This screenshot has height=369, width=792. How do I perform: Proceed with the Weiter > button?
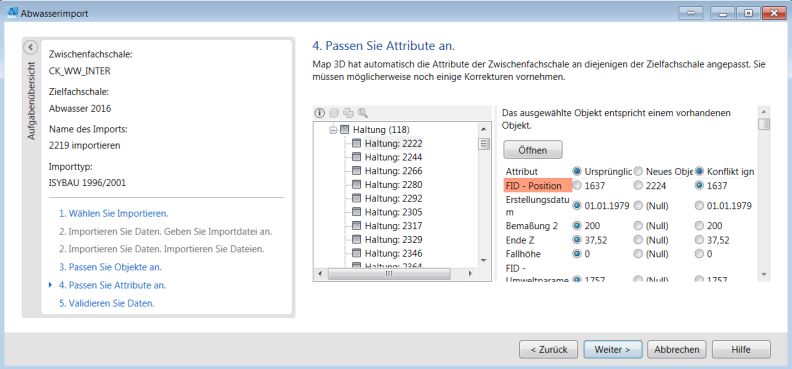point(613,349)
